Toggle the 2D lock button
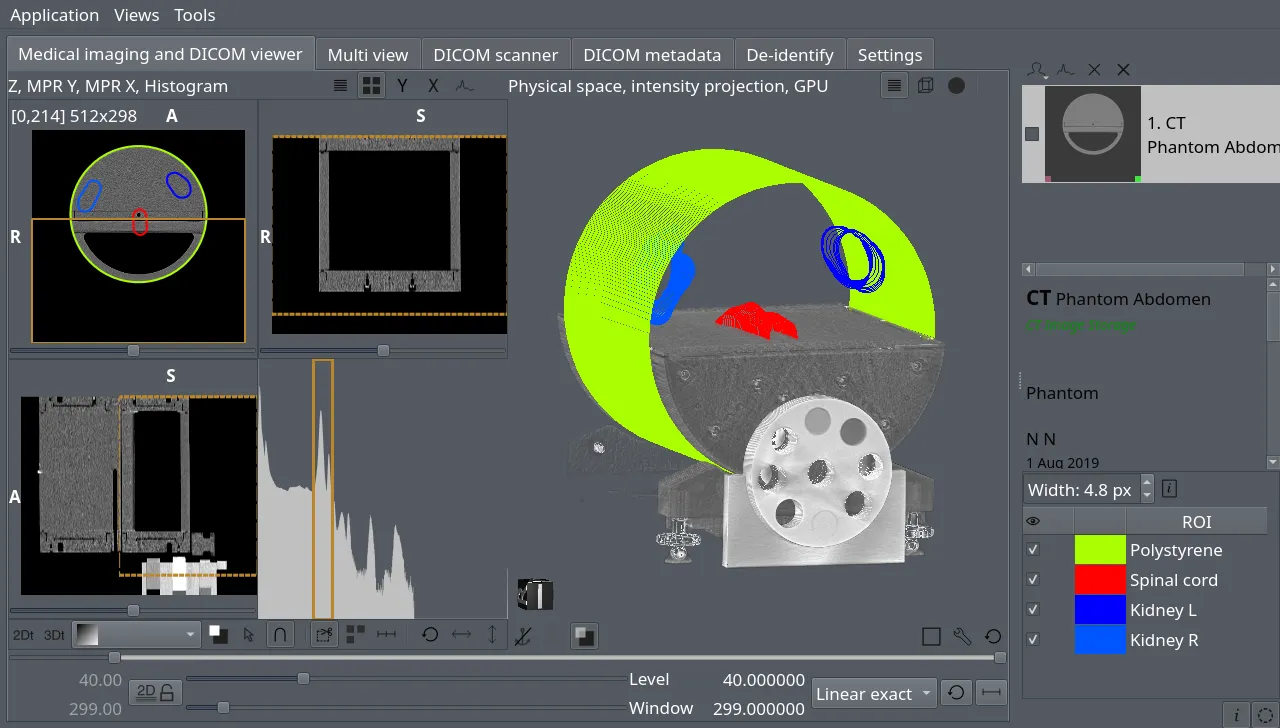 [x=156, y=692]
